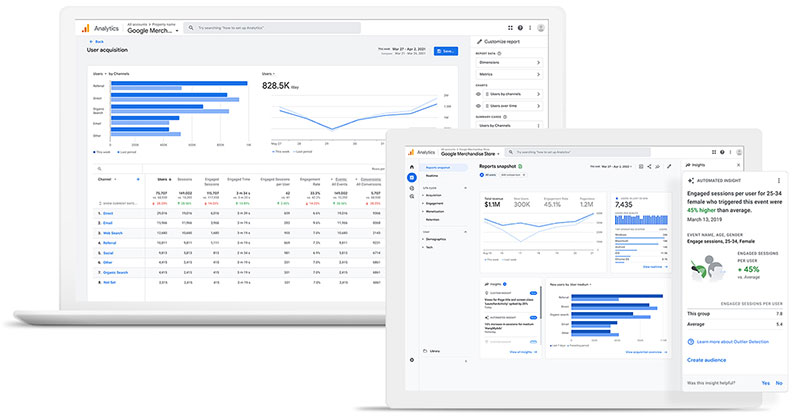Select the highlighted Reports icon in sidebar
This screenshot has height=416, width=800.
[412, 178]
